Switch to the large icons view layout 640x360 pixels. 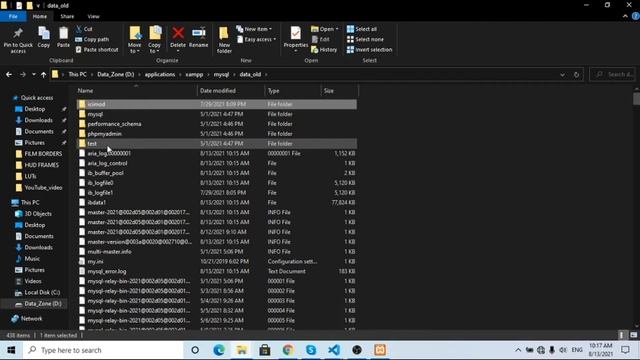pos(633,335)
